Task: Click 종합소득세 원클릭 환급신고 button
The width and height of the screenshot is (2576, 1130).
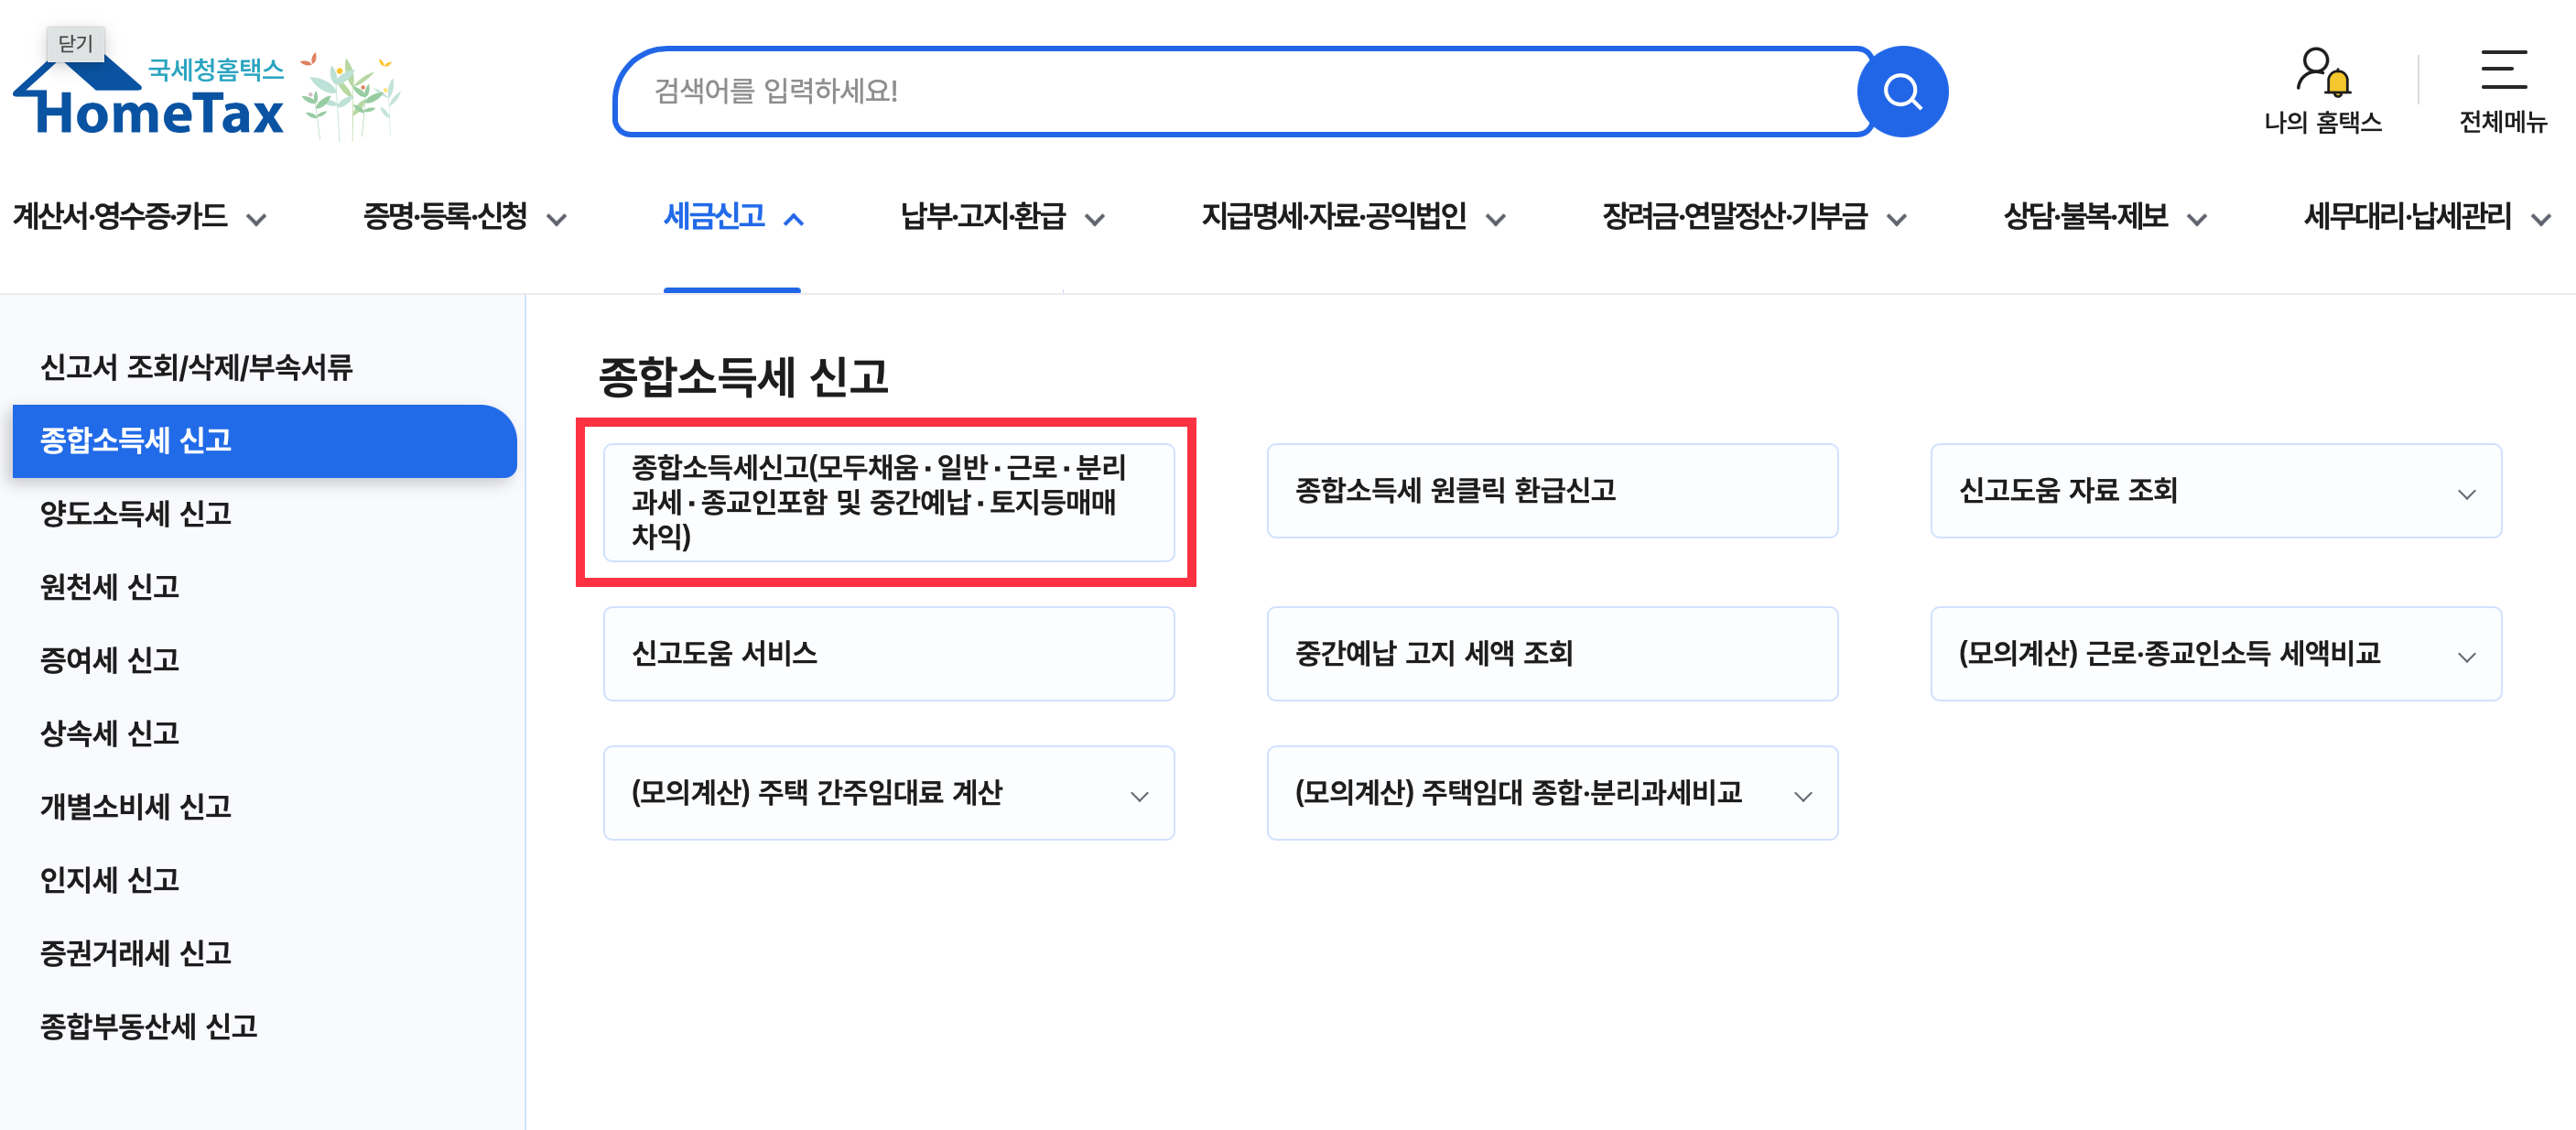Action: coord(1552,491)
